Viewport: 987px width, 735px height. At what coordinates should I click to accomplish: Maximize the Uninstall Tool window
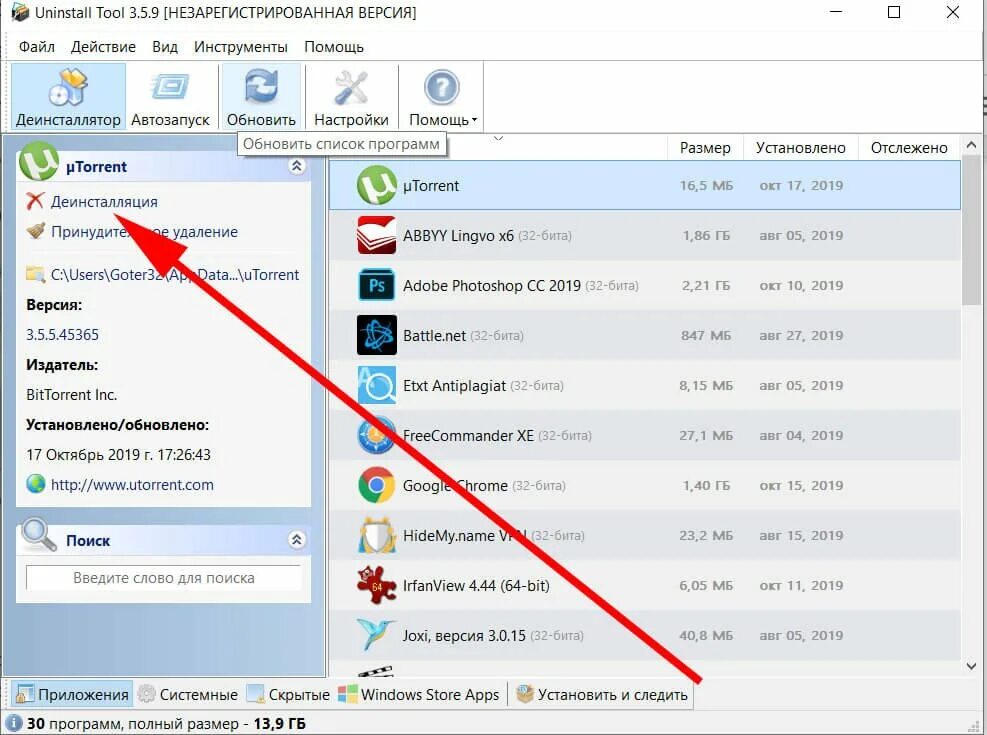pyautogui.click(x=894, y=12)
